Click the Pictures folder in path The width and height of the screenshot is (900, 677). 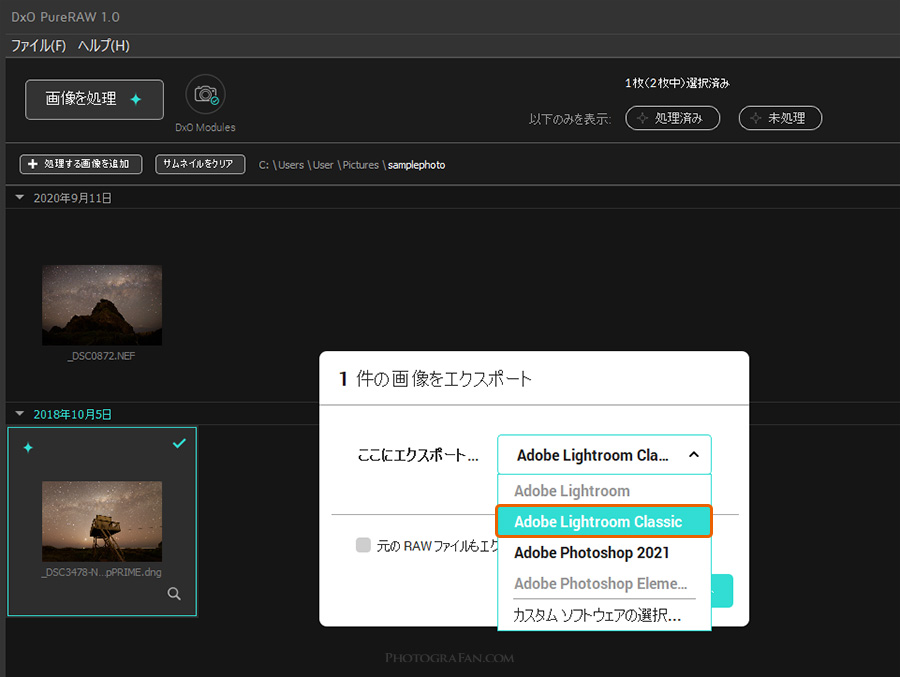[360, 165]
